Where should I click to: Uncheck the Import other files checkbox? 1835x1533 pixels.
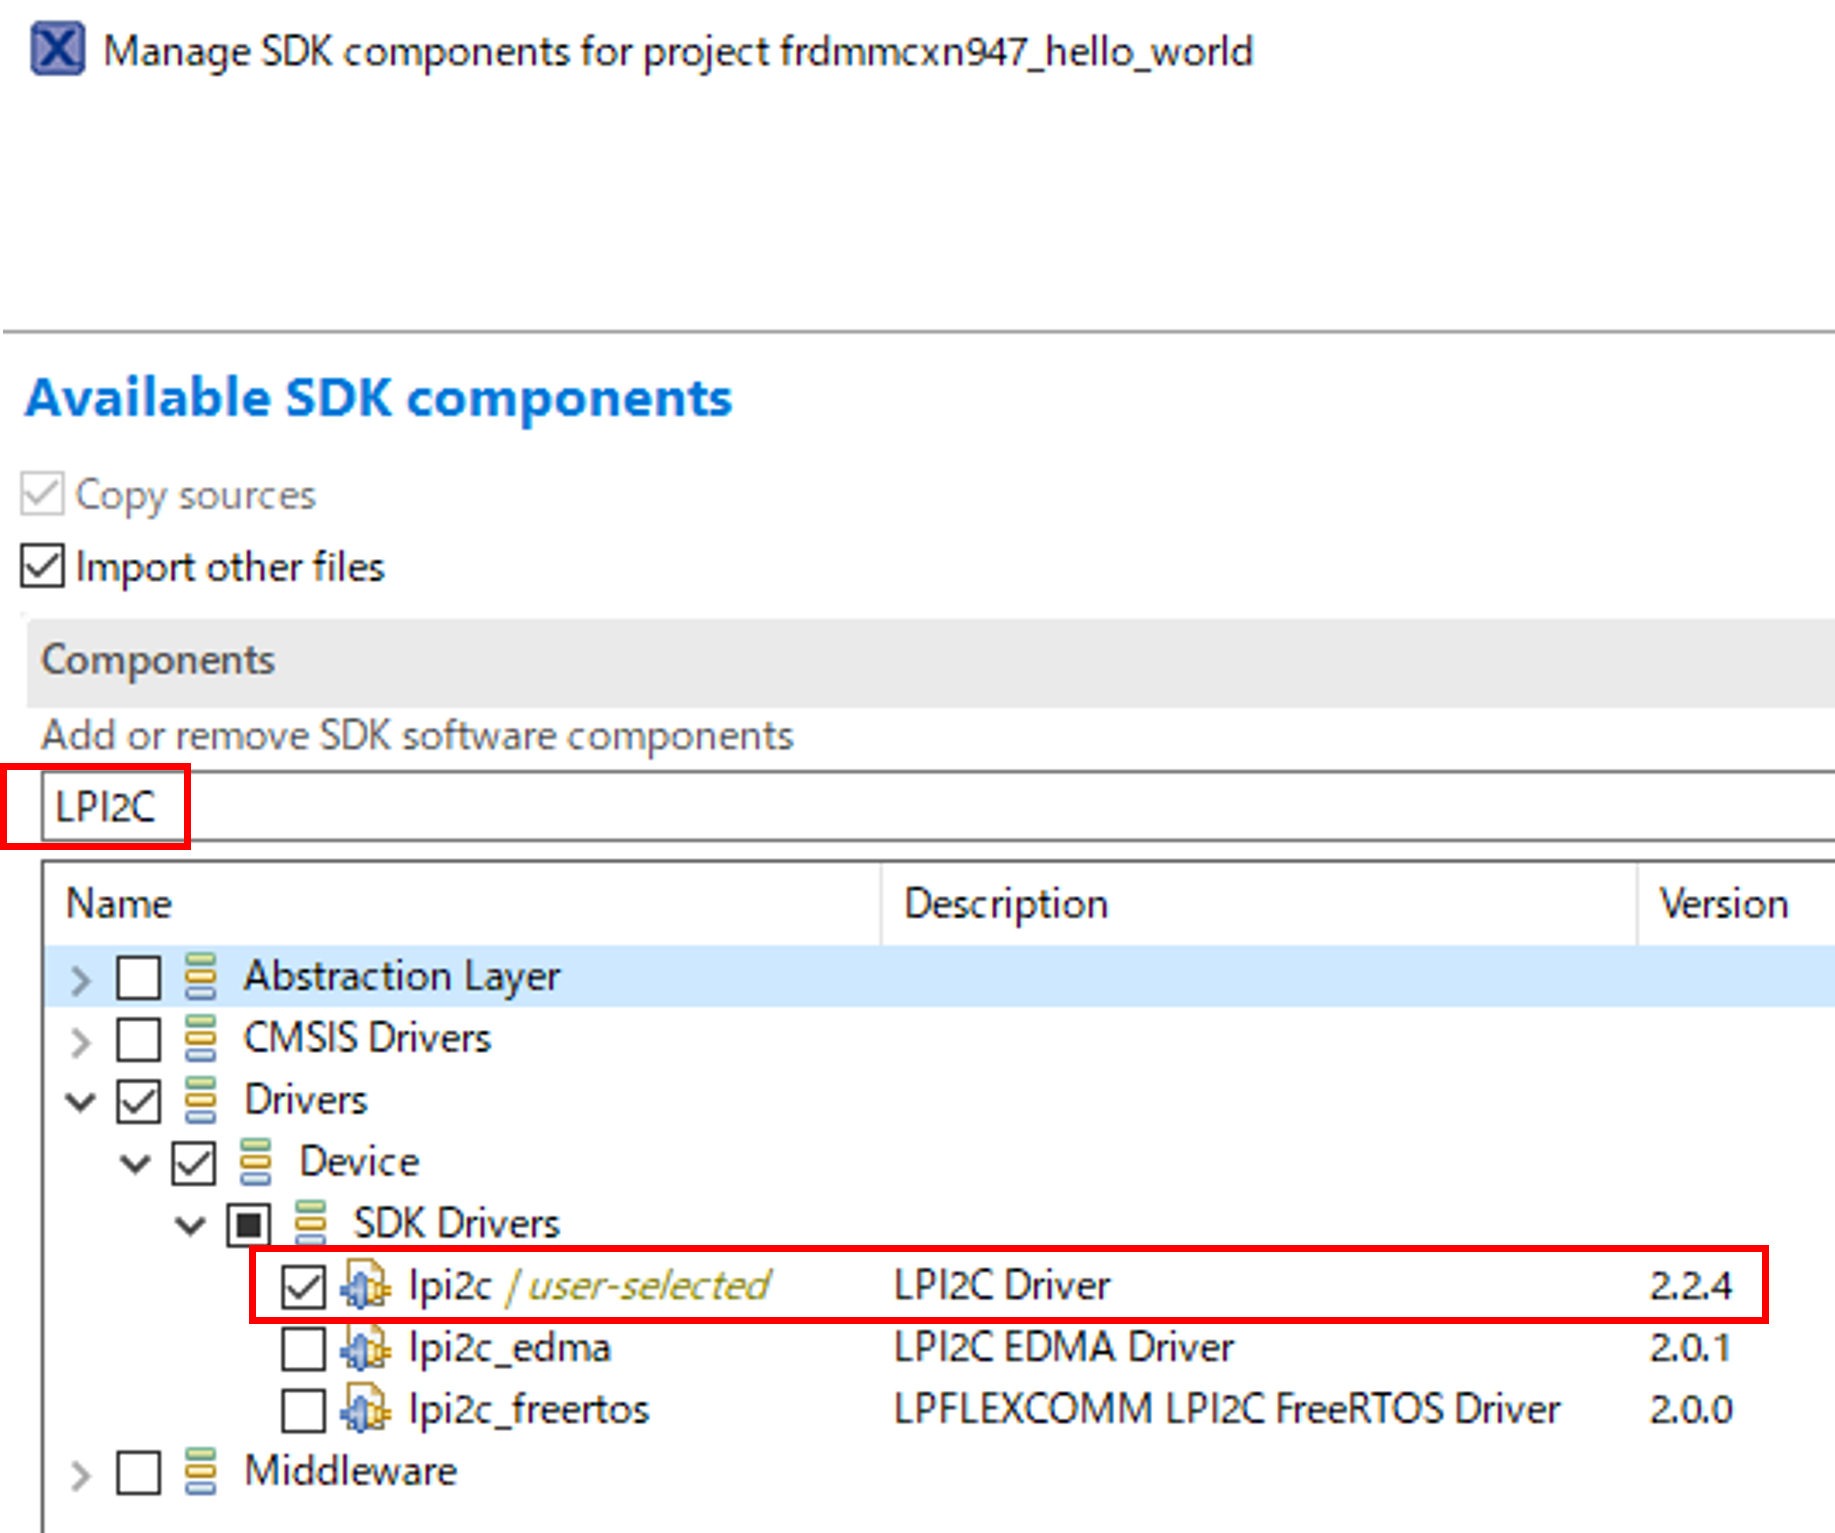pyautogui.click(x=43, y=566)
